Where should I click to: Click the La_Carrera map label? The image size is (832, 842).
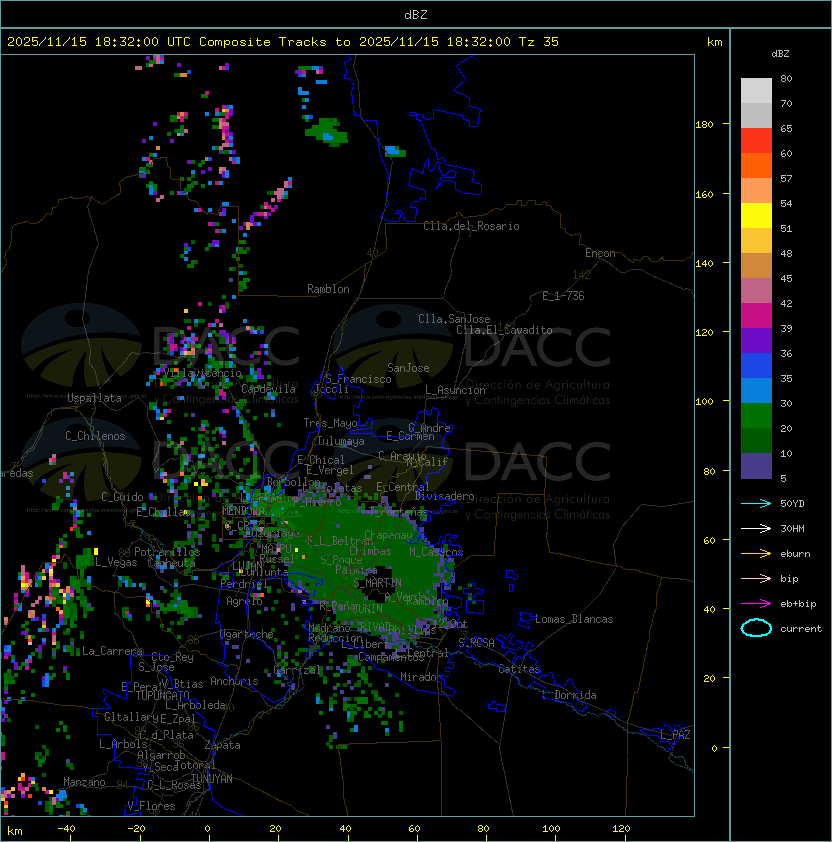[113, 651]
